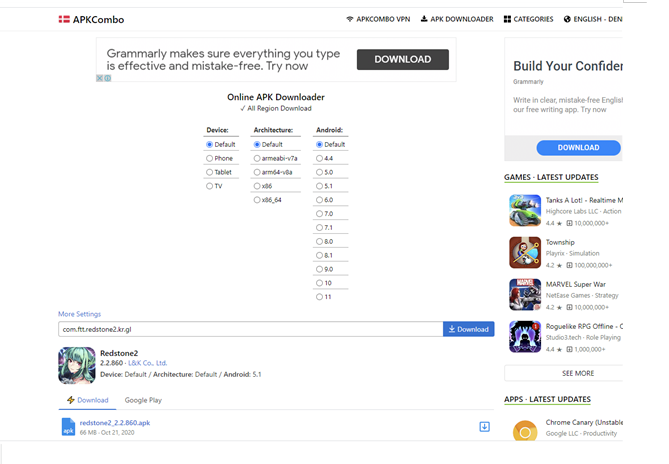
Task: Click Redstone2 app title
Action: [x=119, y=353]
